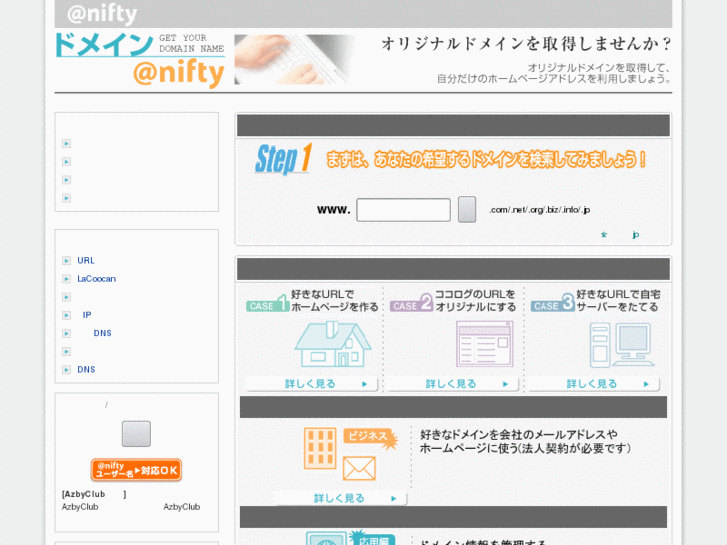Open the LaCoocan sidebar link

(96, 279)
